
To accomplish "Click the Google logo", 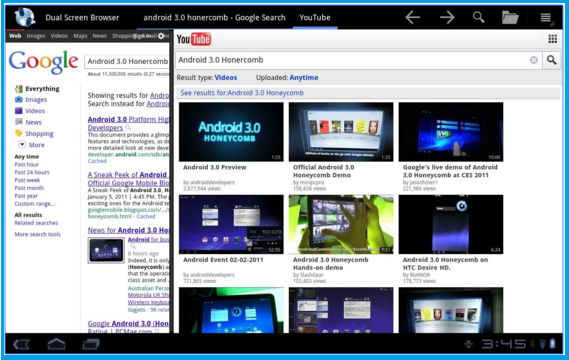I will [x=43, y=62].
